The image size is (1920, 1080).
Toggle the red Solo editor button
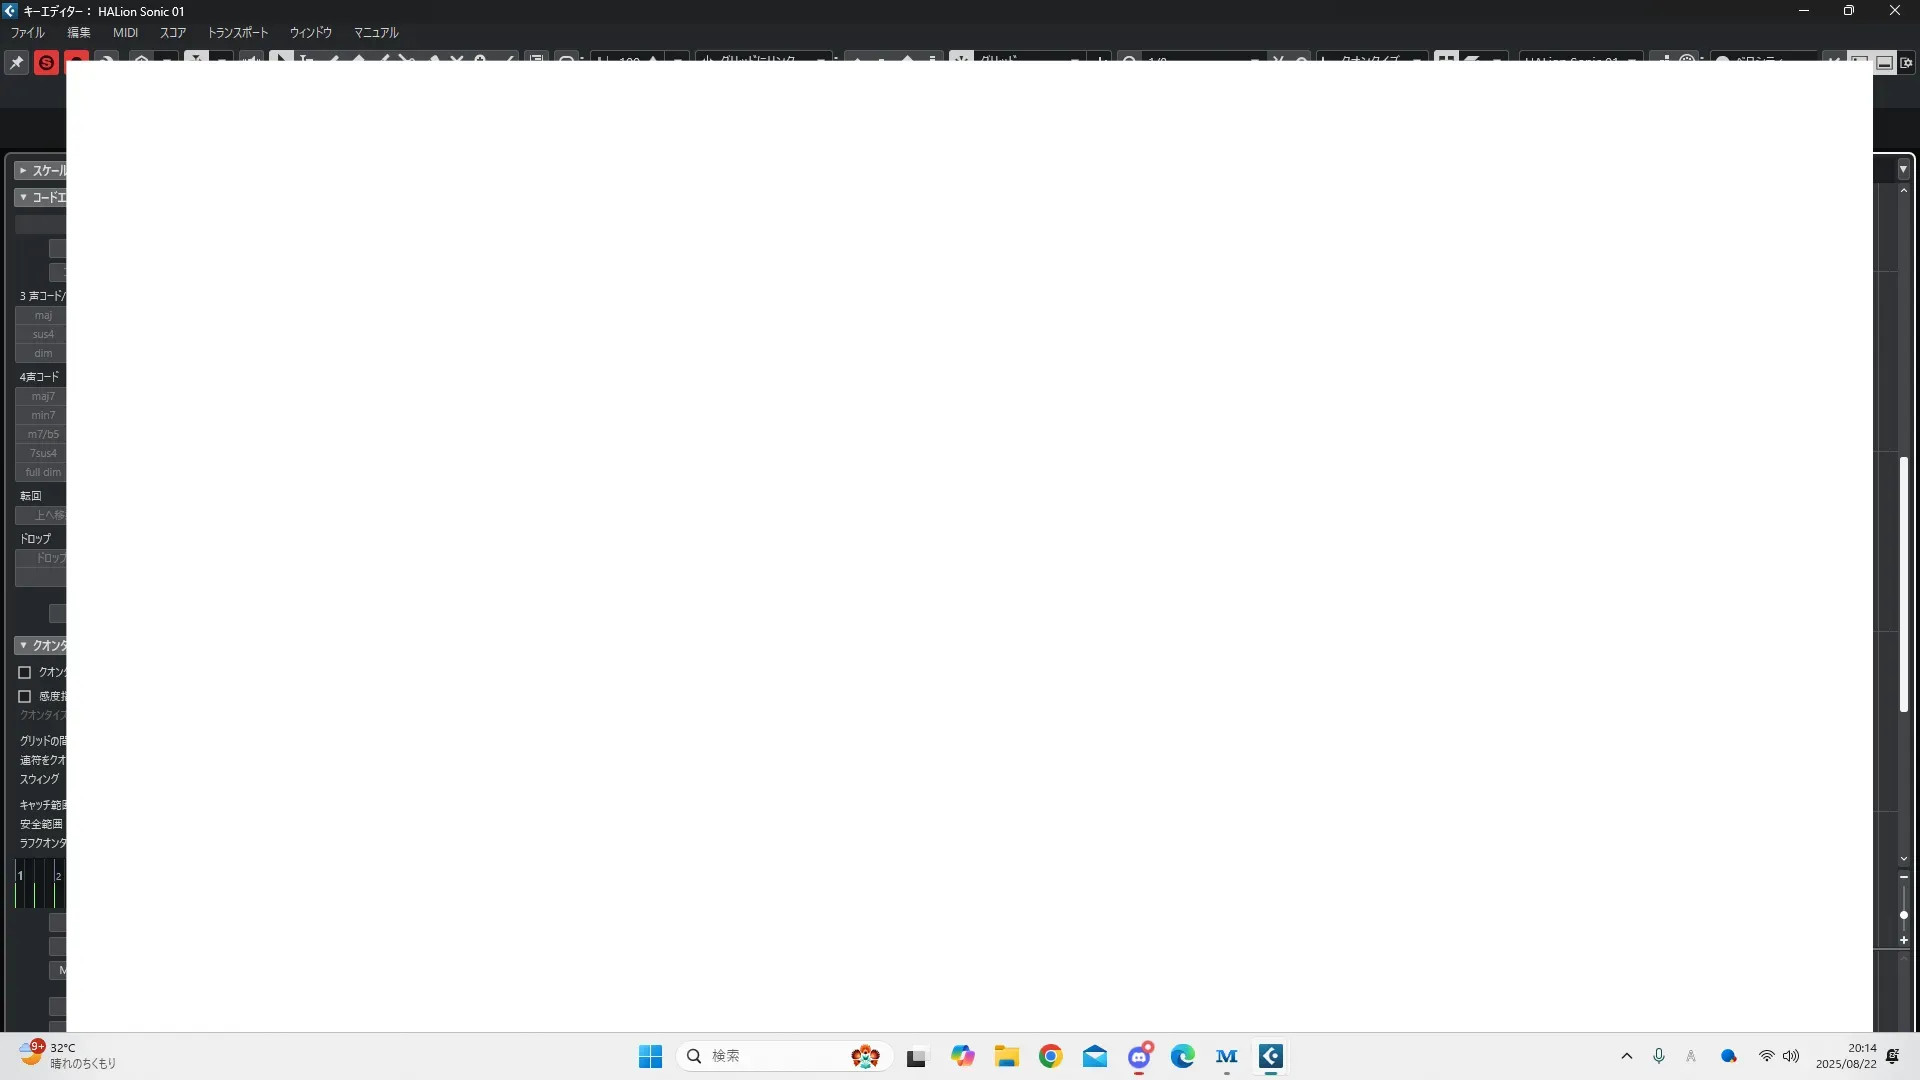point(46,63)
